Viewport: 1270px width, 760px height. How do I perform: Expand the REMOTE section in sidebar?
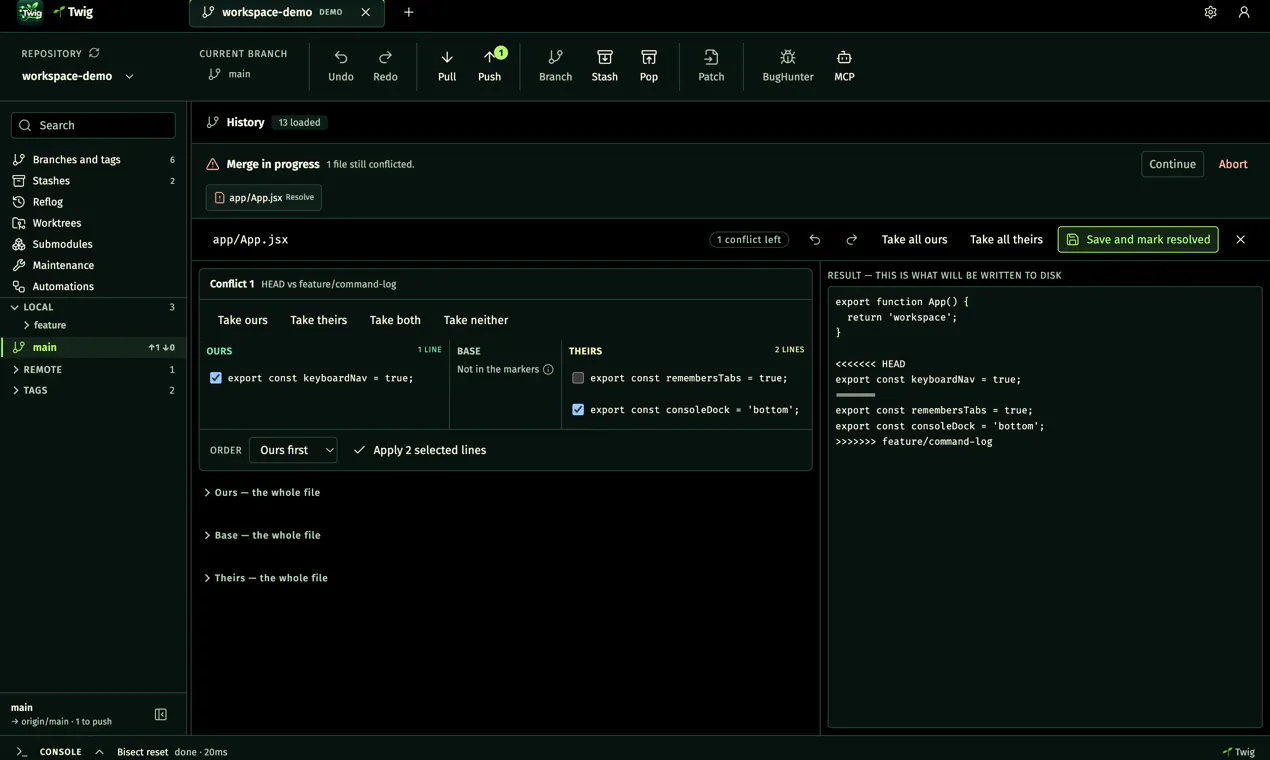(93, 370)
